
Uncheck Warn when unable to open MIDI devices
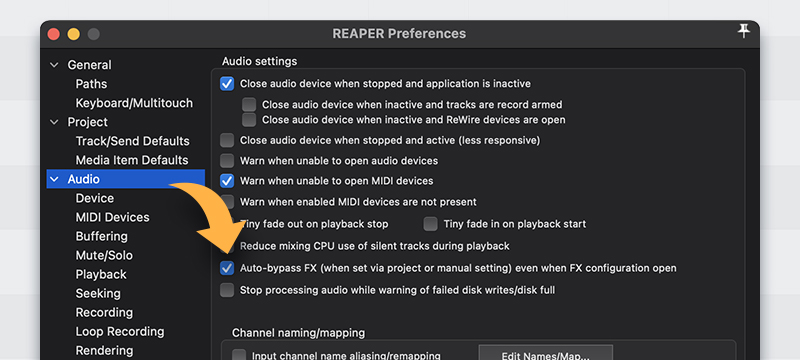[227, 181]
